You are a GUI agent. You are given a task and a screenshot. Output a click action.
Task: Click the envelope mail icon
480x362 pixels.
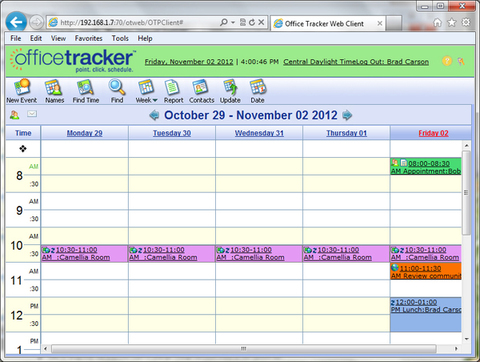coord(32,114)
